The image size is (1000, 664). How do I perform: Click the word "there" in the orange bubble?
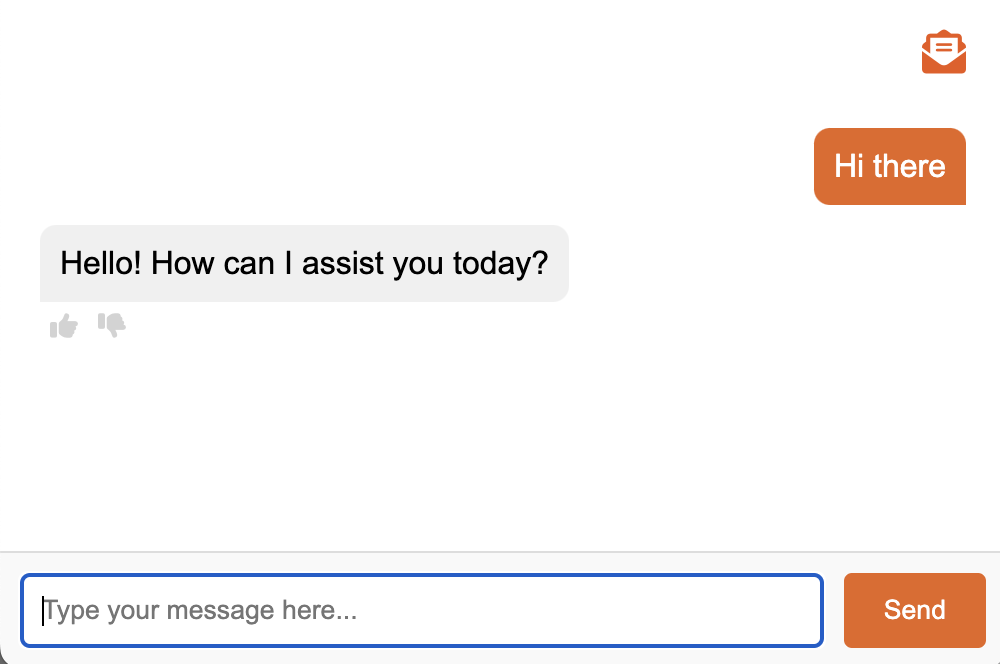point(909,166)
